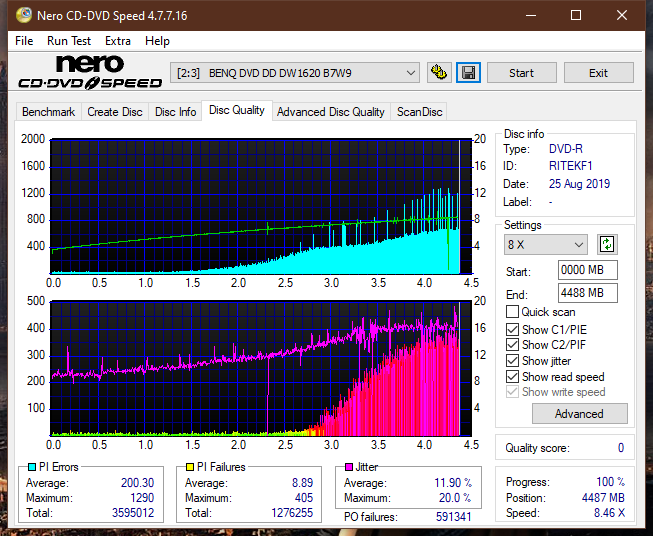Screen dimensions: 653x536
Task: Click the PI Failures lower graph
Action: 261,369
